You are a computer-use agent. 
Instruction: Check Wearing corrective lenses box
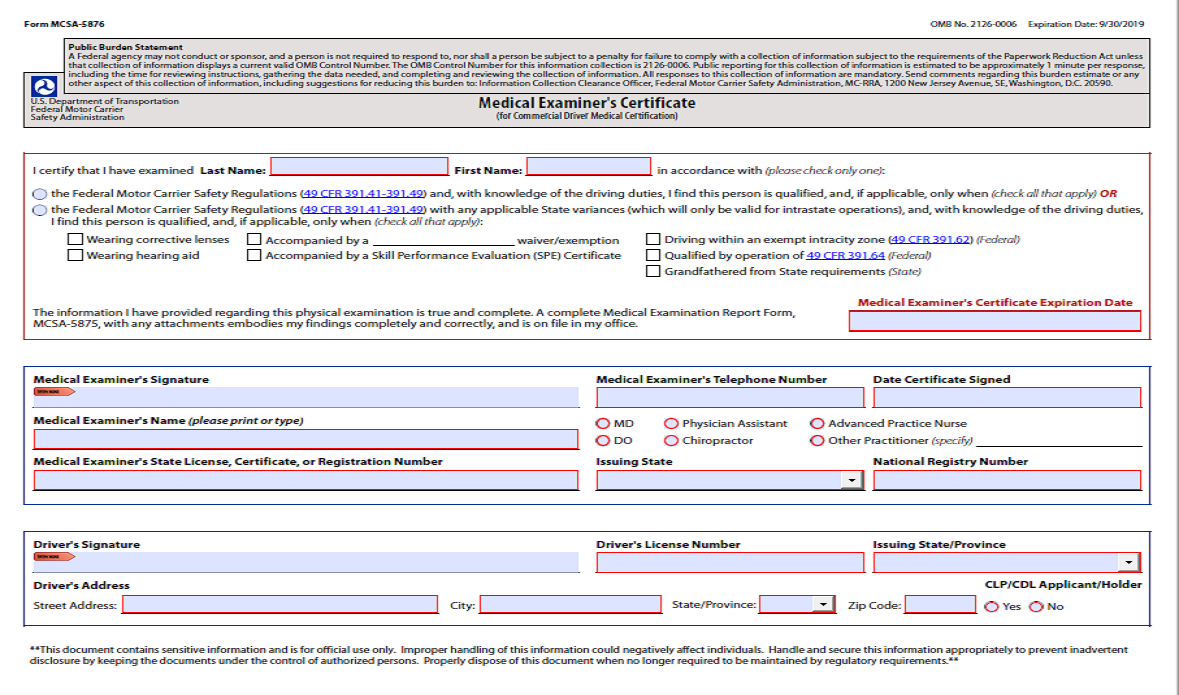click(75, 239)
